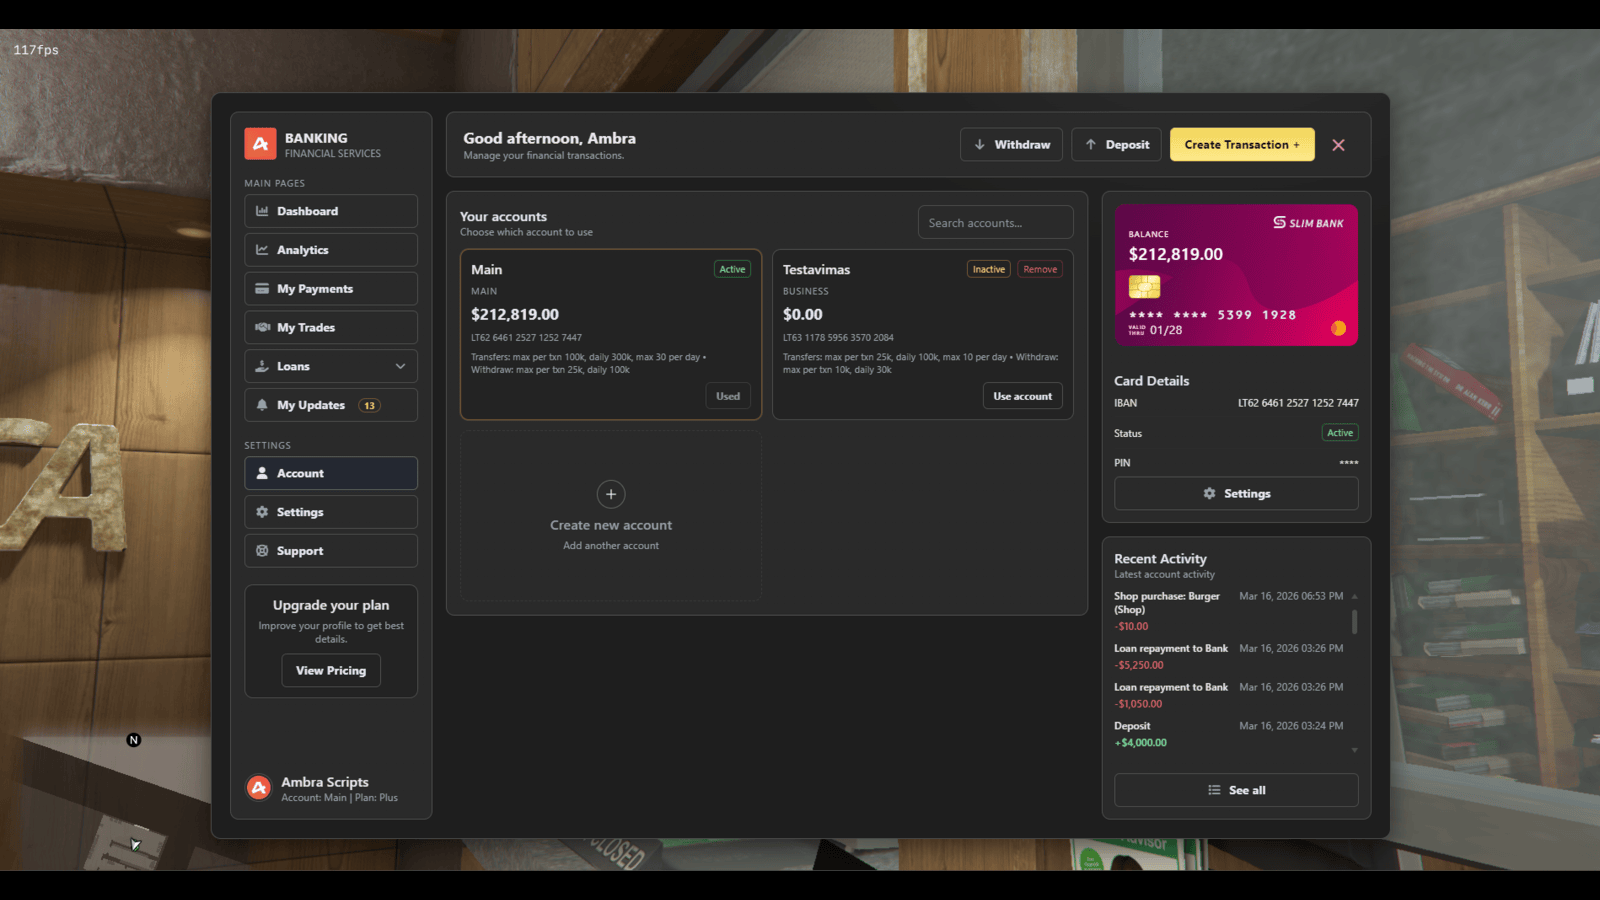Click the person icon next to Account
Image resolution: width=1600 pixels, height=900 pixels.
click(262, 472)
